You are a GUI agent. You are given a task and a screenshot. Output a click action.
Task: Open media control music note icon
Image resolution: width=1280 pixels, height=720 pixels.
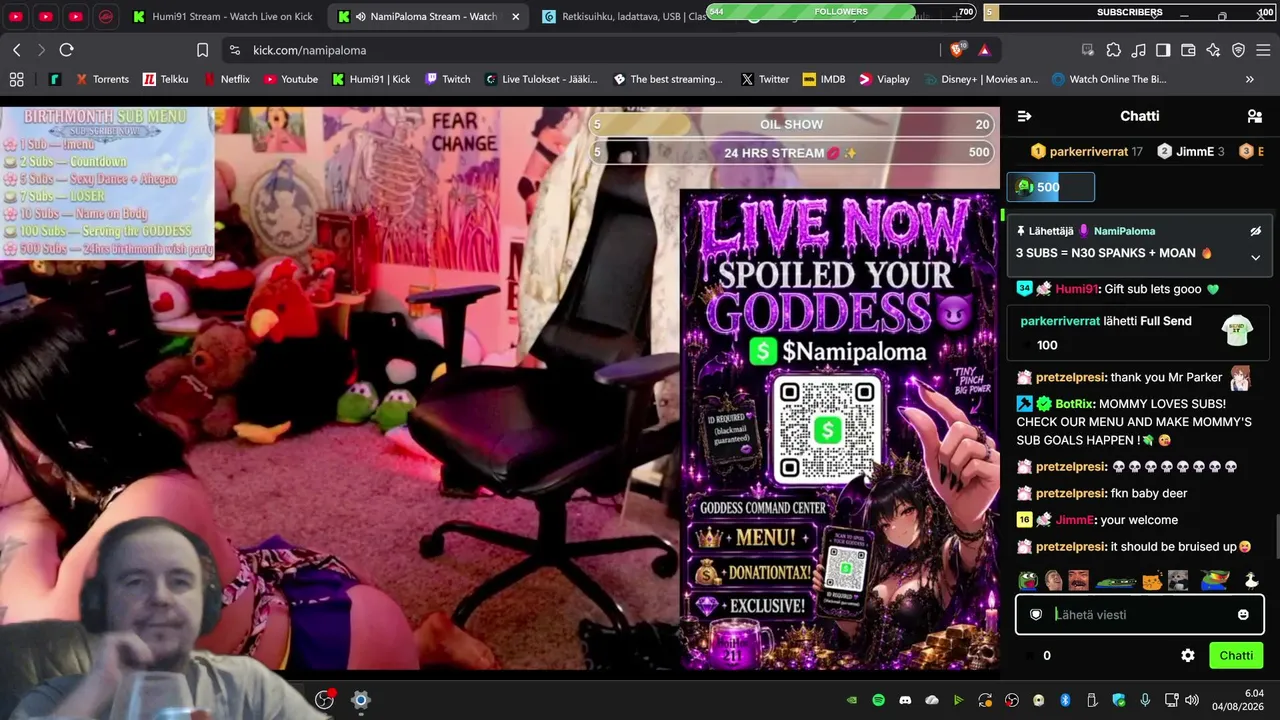(1138, 50)
